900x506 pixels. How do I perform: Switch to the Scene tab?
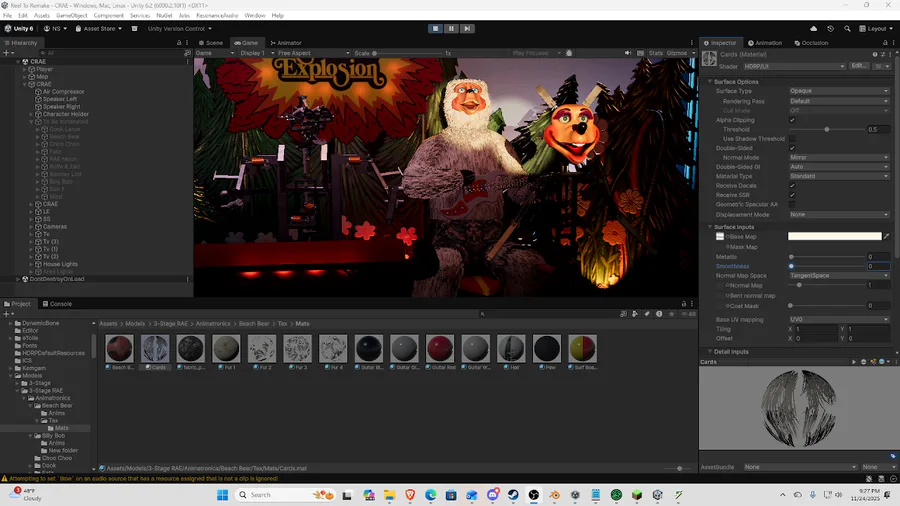(x=211, y=43)
